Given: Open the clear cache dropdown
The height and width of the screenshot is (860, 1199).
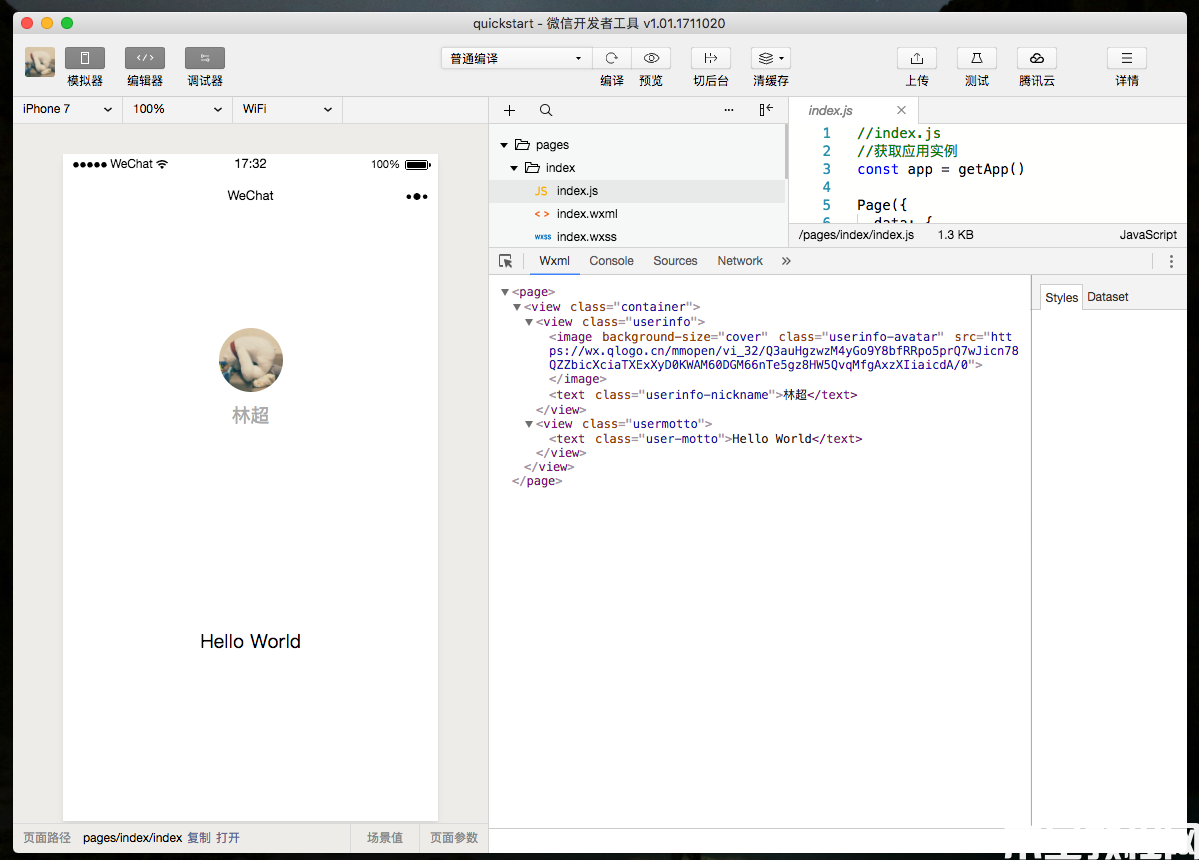Looking at the screenshot, I should coord(771,58).
